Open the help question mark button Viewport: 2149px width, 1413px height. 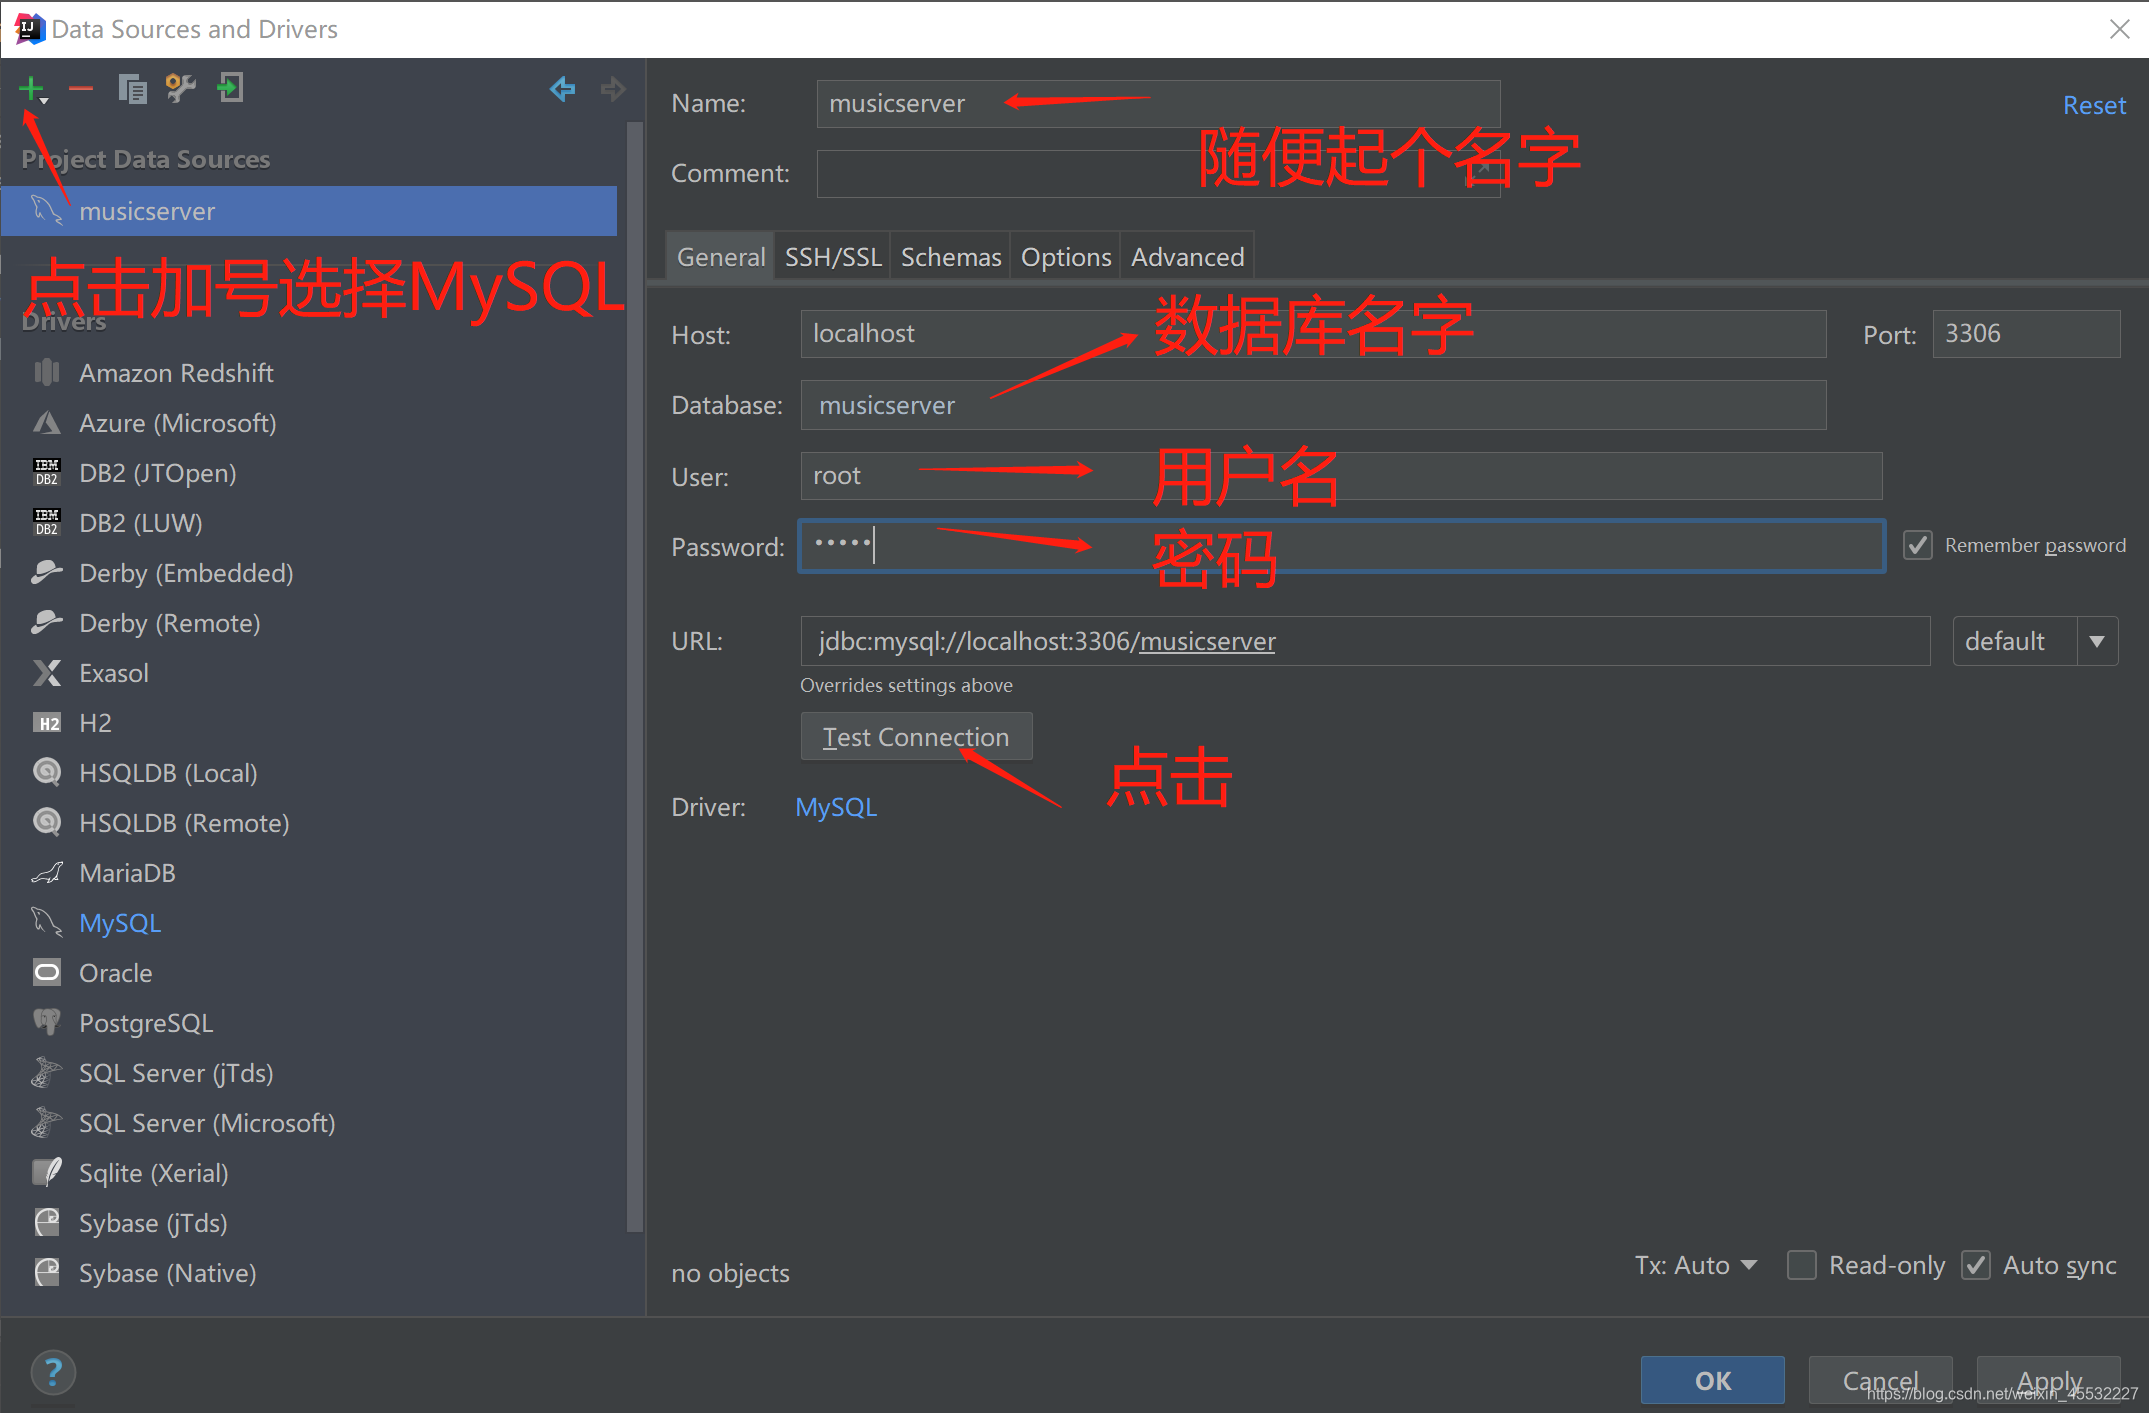pyautogui.click(x=53, y=1372)
